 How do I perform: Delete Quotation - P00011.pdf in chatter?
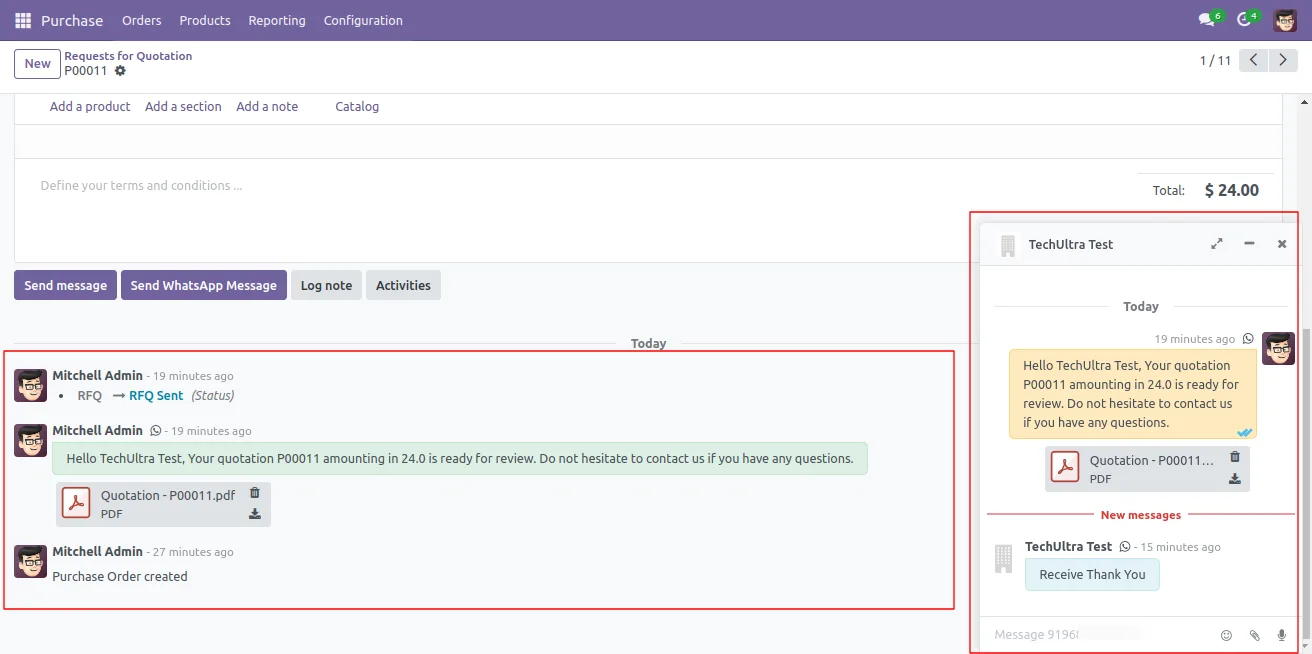tap(255, 493)
